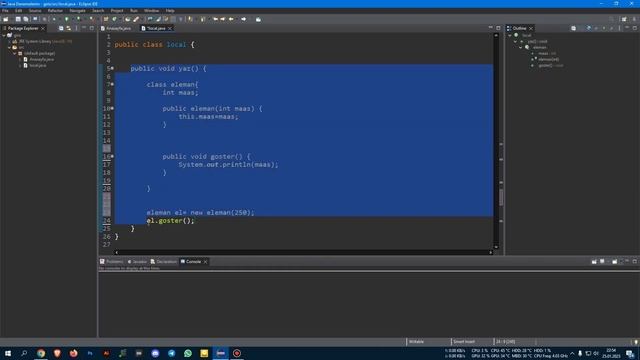Select maas field in Outline
Screen dimensions: 640x360
click(544, 53)
